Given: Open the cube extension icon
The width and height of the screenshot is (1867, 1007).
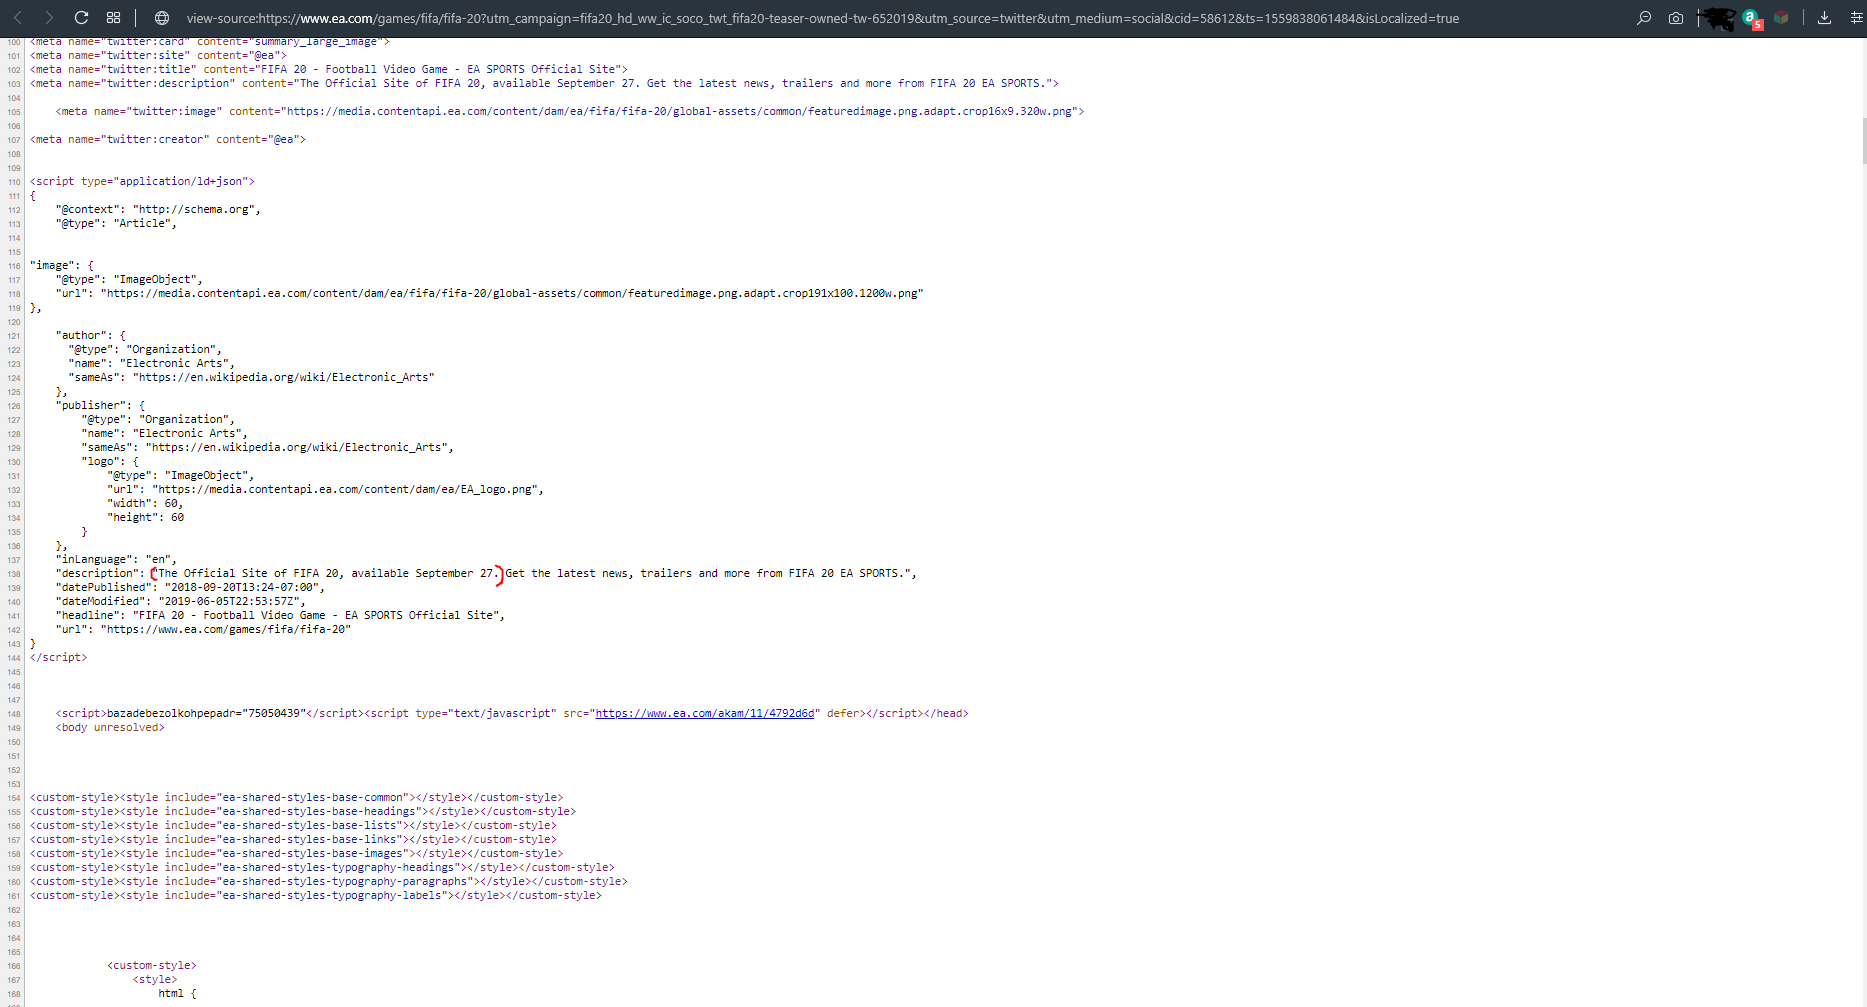Looking at the screenshot, I should (1781, 18).
